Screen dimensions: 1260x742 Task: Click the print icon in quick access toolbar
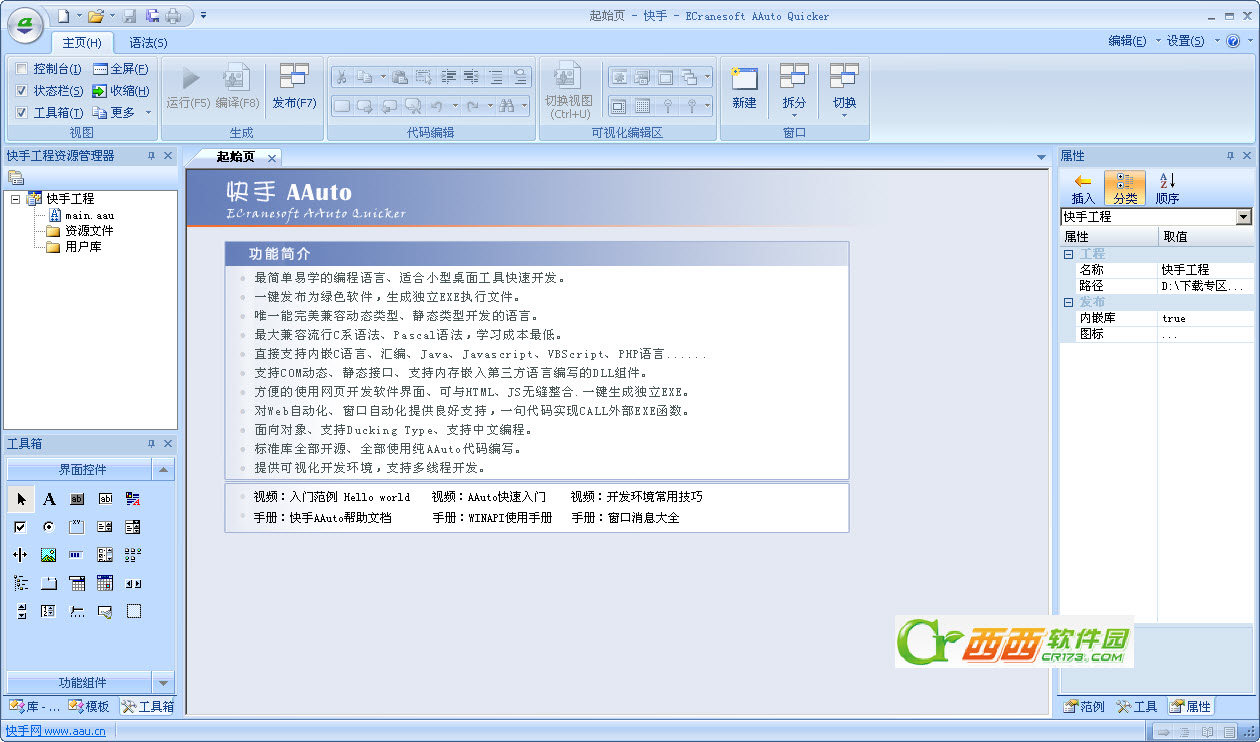pyautogui.click(x=173, y=16)
